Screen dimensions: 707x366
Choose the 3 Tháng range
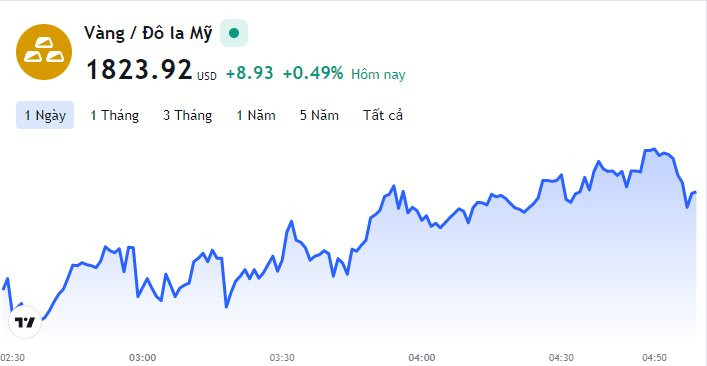(x=188, y=115)
